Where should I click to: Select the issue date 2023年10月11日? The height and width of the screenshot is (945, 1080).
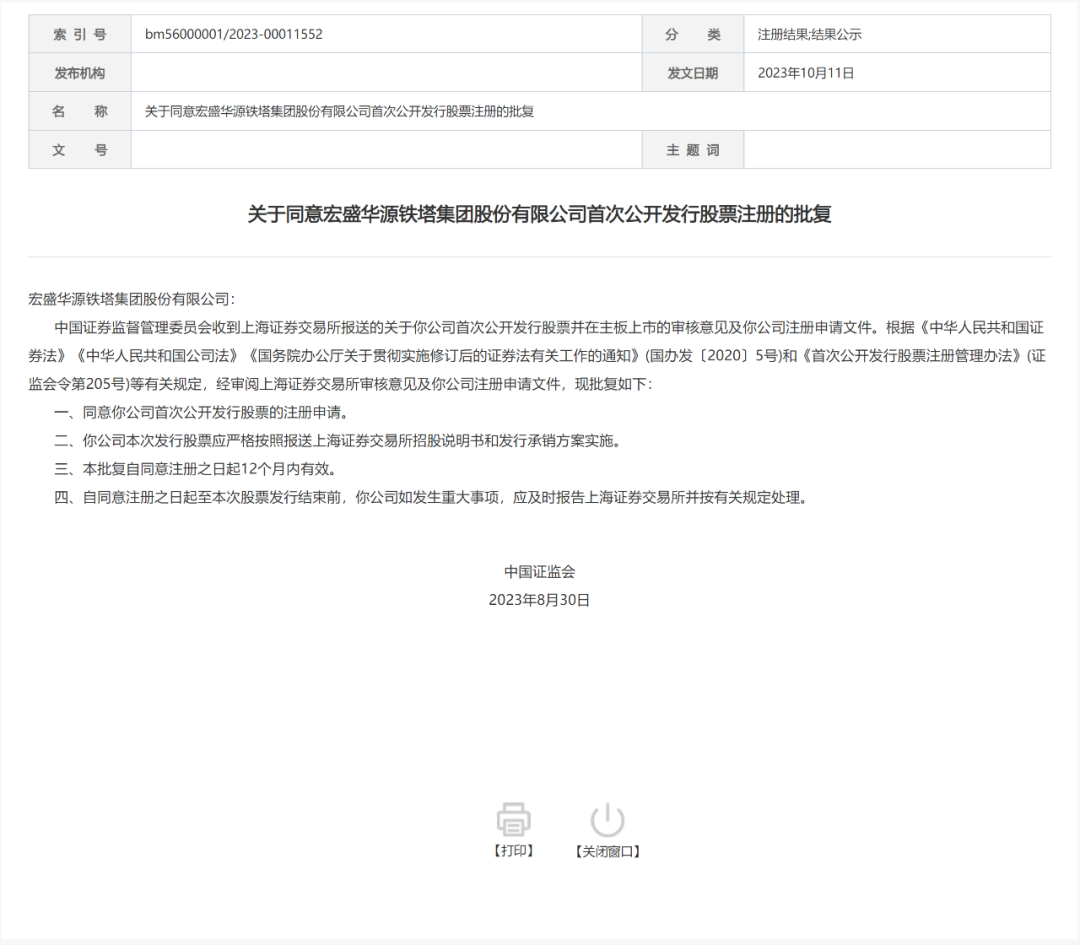click(806, 73)
